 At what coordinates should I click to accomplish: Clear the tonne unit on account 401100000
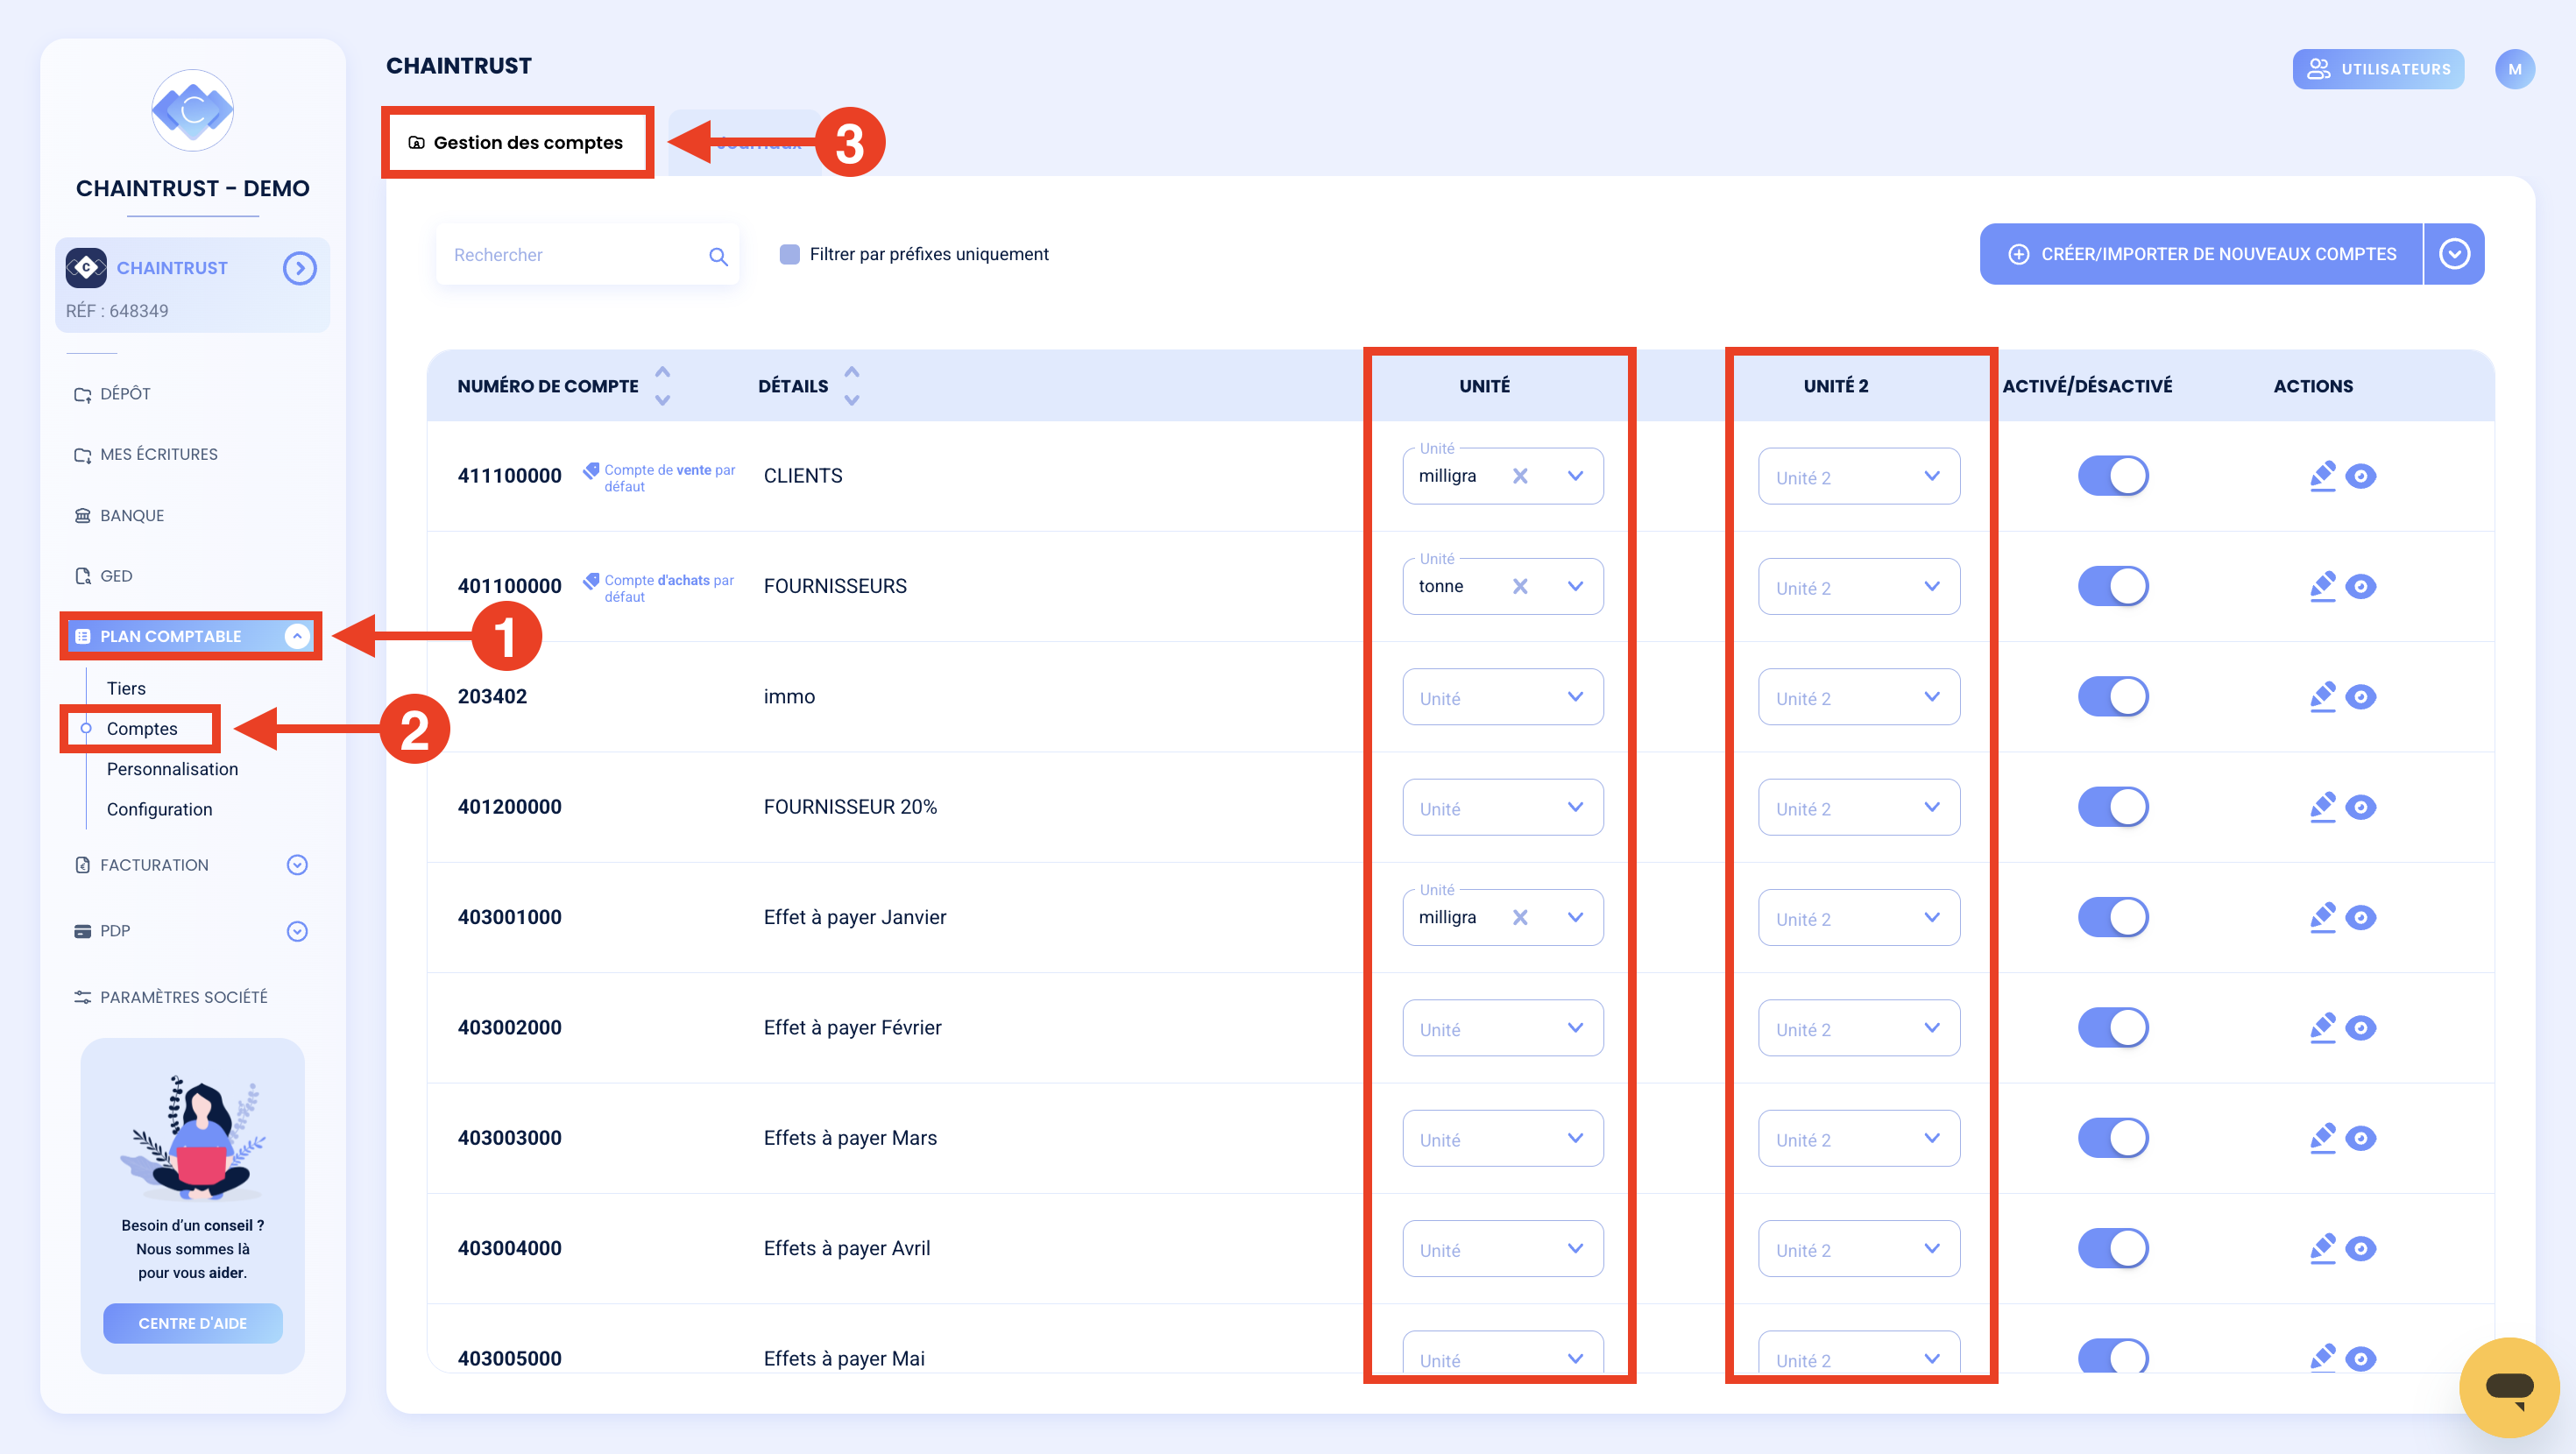tap(1519, 586)
